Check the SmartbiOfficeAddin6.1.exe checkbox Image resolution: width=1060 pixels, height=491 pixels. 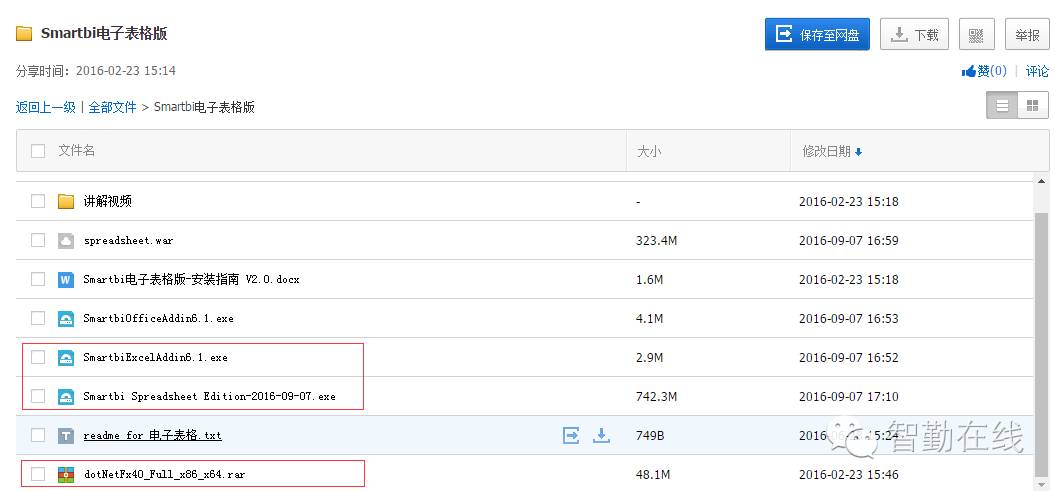click(x=38, y=318)
